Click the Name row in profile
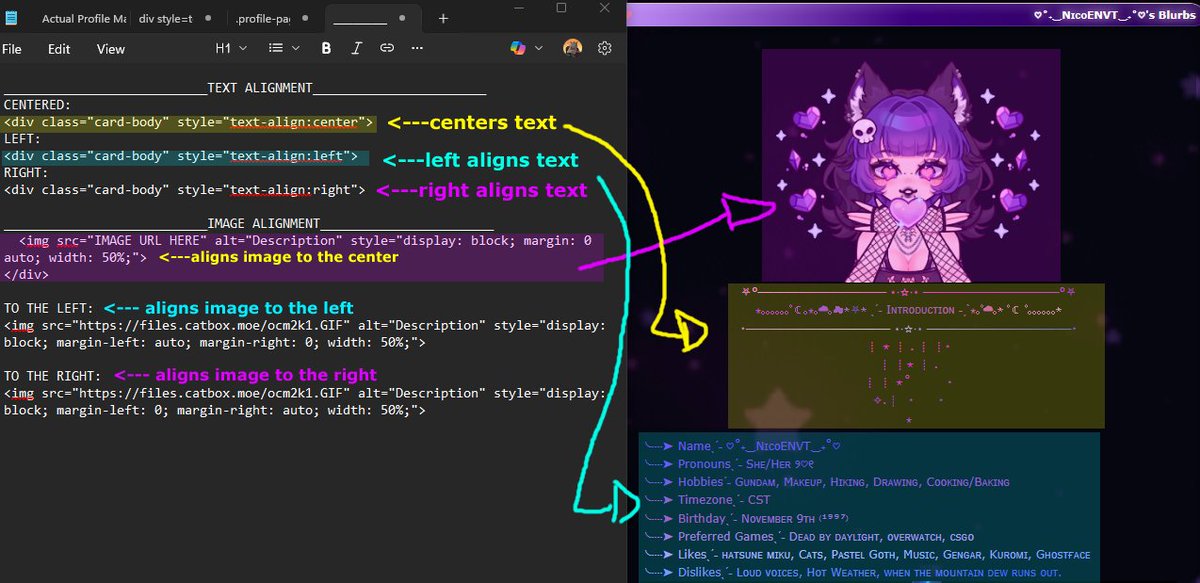1200x583 pixels. point(743,446)
